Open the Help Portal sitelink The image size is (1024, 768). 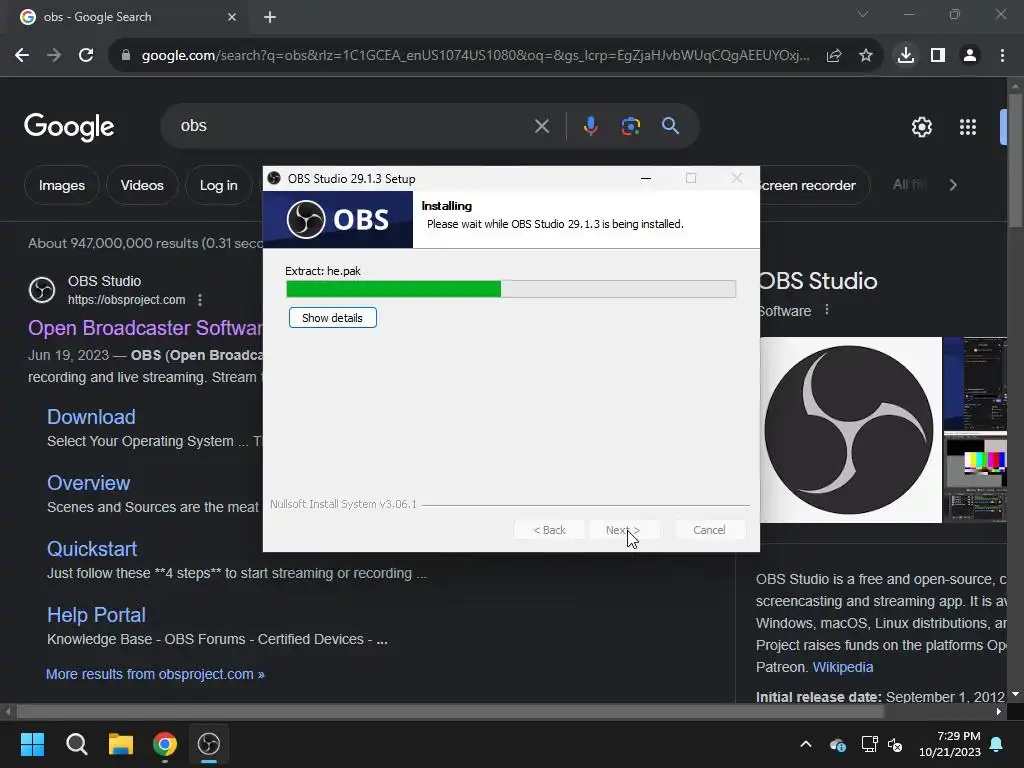(x=96, y=615)
